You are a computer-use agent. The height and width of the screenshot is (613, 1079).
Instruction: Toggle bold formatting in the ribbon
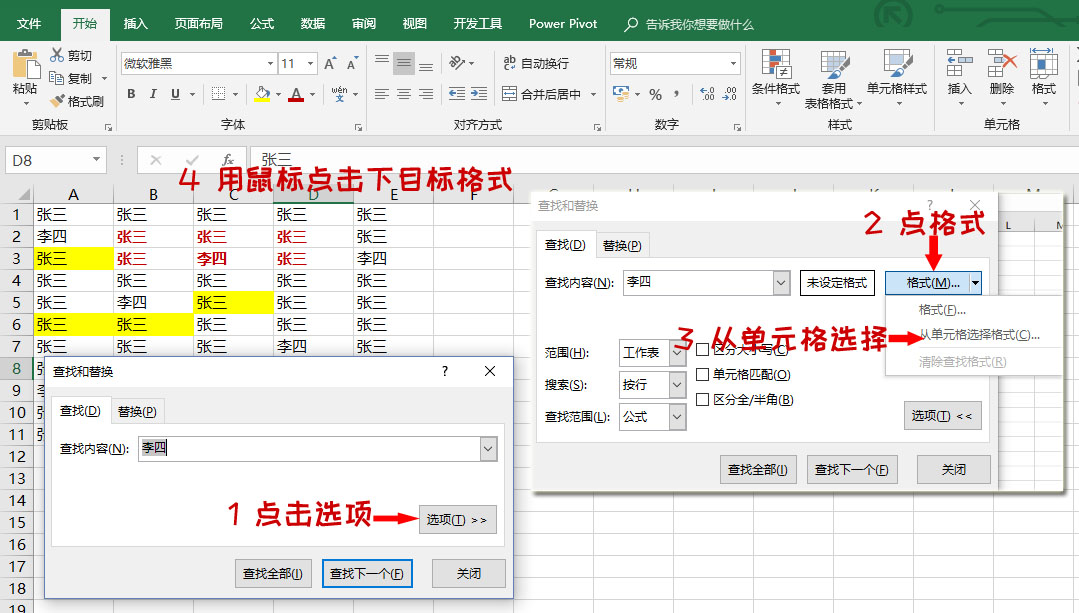pyautogui.click(x=131, y=93)
